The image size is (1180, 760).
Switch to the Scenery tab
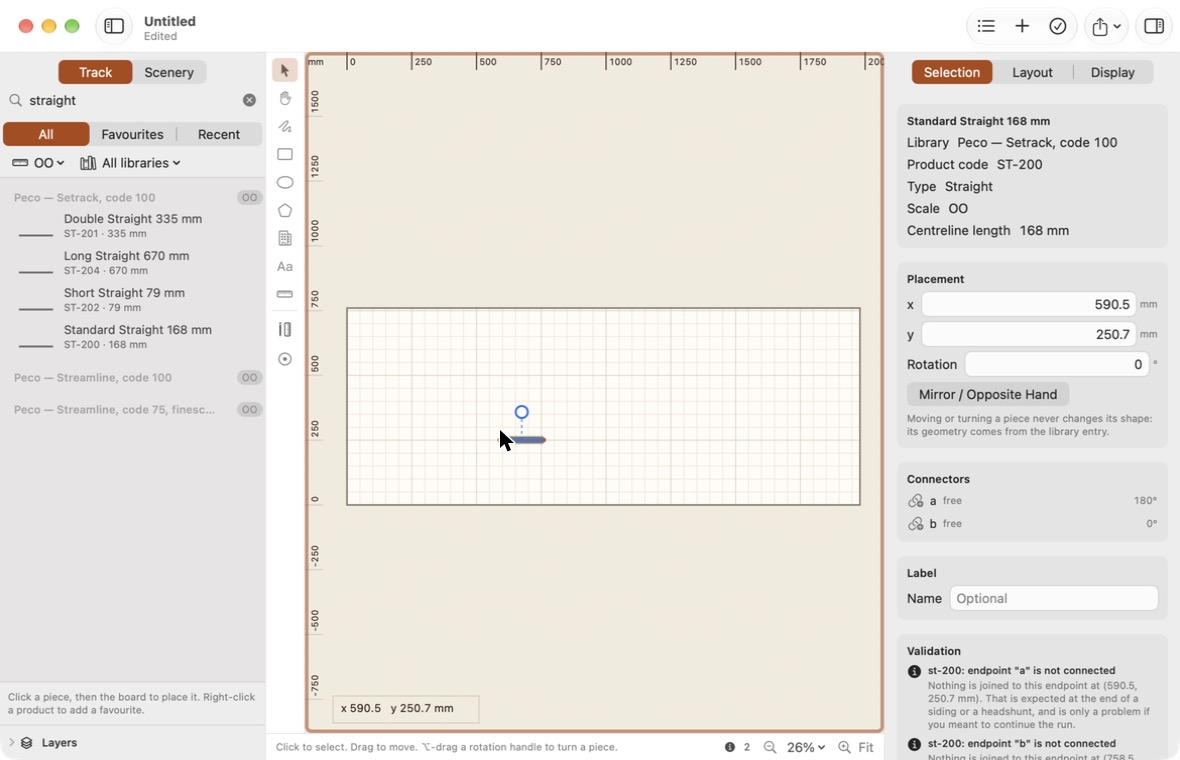169,72
